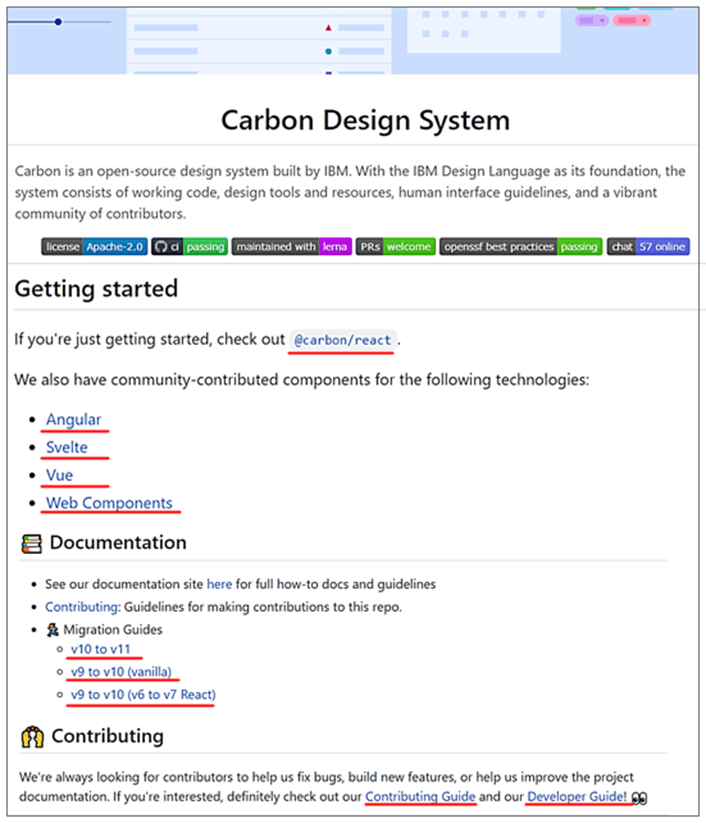
Task: Open the Developer Guide link
Action: coord(577,797)
